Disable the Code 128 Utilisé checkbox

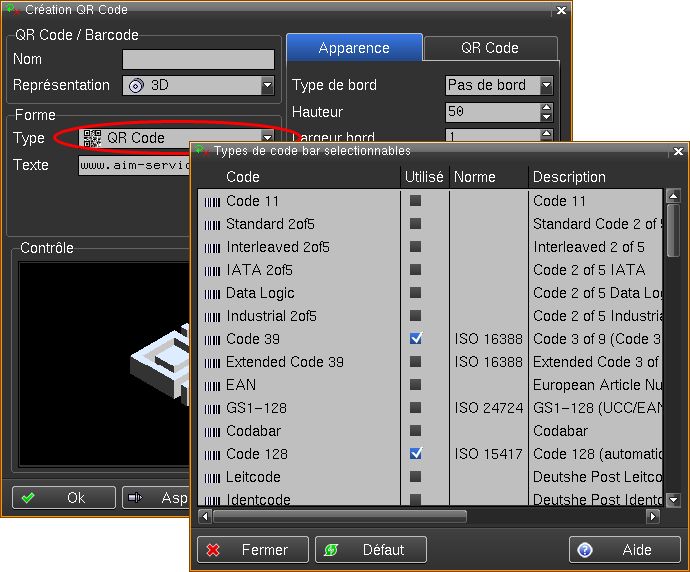(416, 454)
